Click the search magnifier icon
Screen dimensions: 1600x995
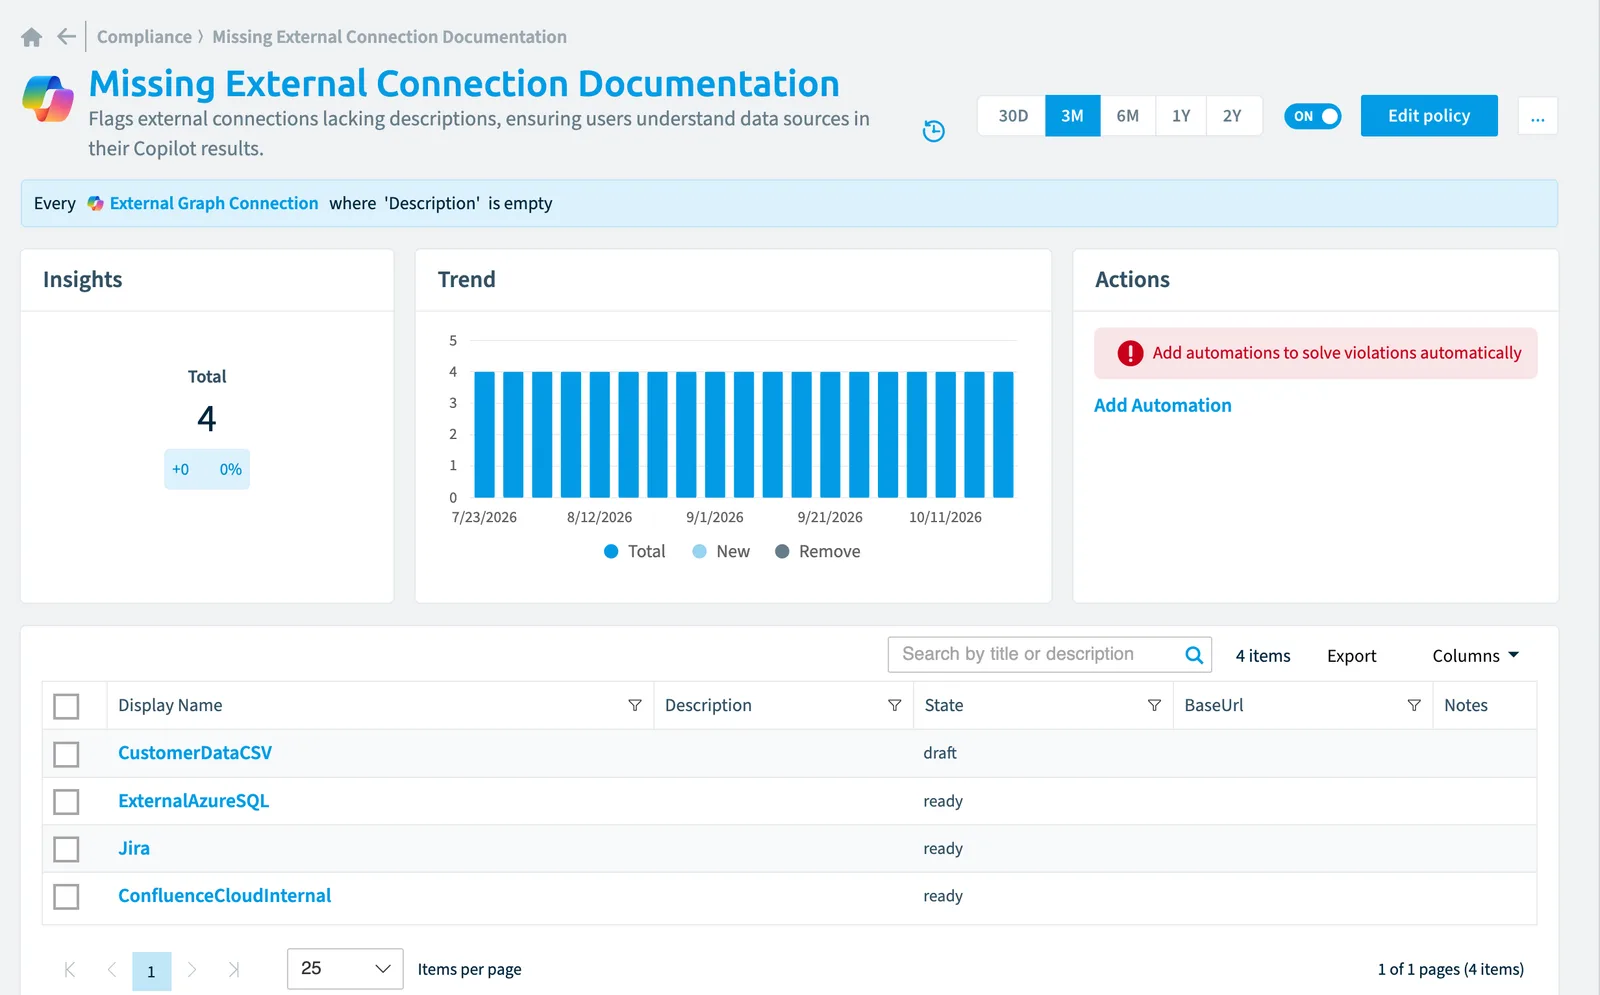[x=1194, y=655]
